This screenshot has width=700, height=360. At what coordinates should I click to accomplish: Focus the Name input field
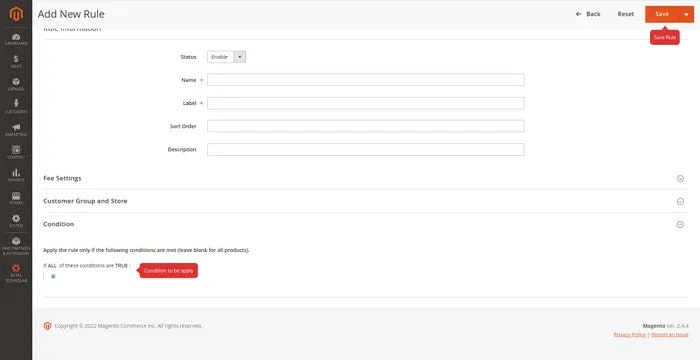(x=366, y=80)
